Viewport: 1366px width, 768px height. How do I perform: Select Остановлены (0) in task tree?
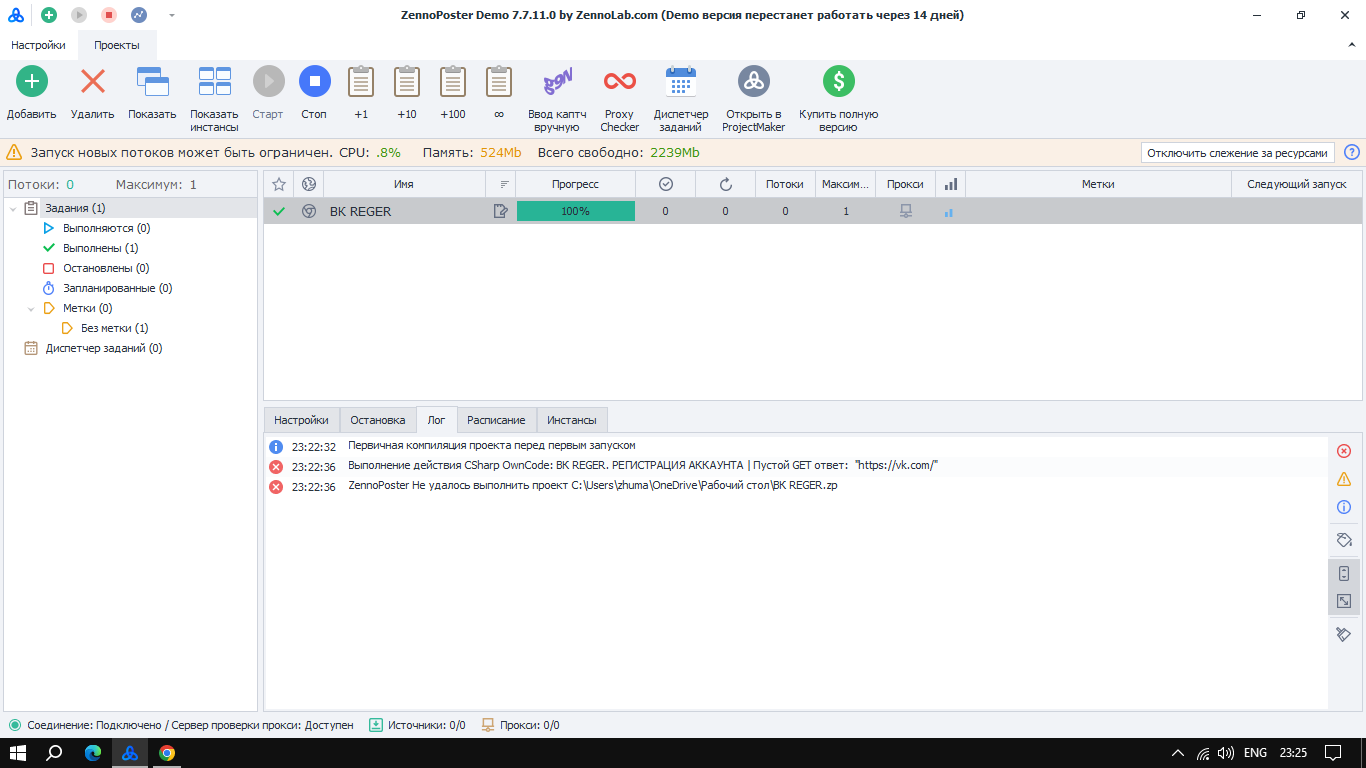pyautogui.click(x=106, y=268)
